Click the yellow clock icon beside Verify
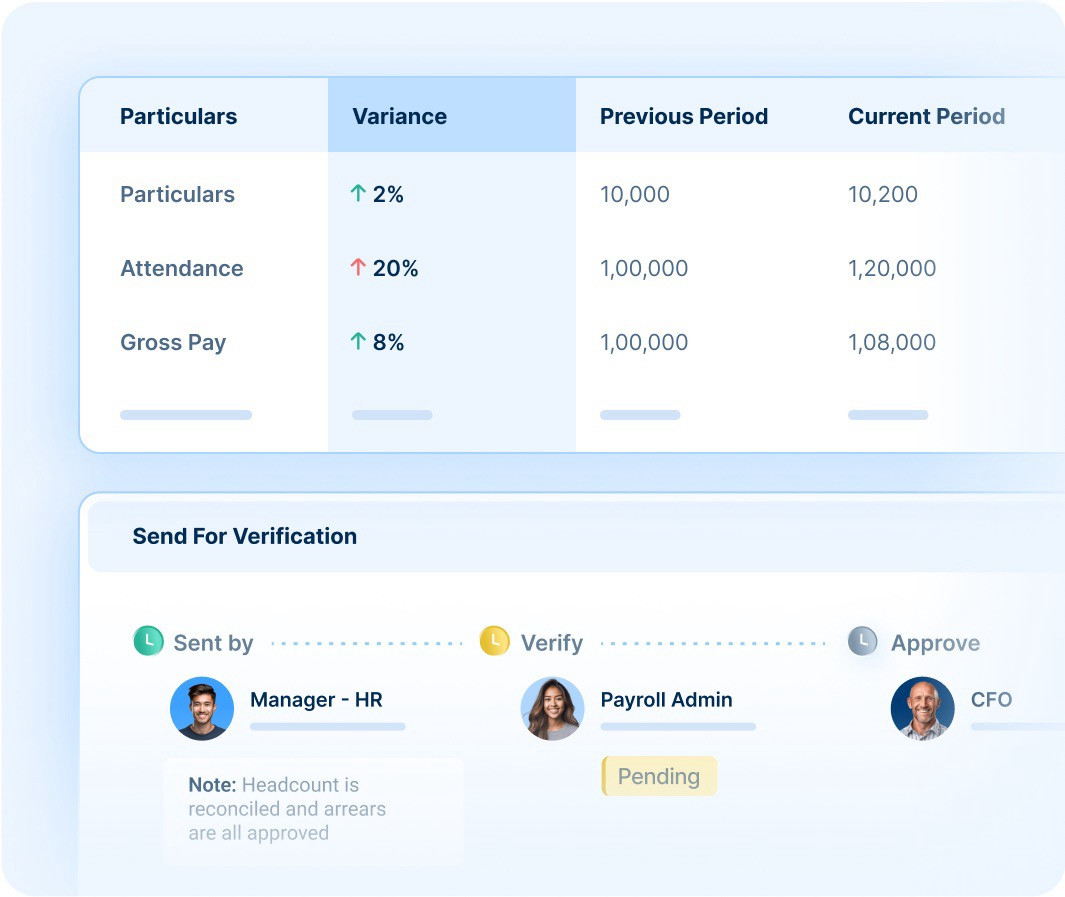The height and width of the screenshot is (897, 1065). (494, 641)
